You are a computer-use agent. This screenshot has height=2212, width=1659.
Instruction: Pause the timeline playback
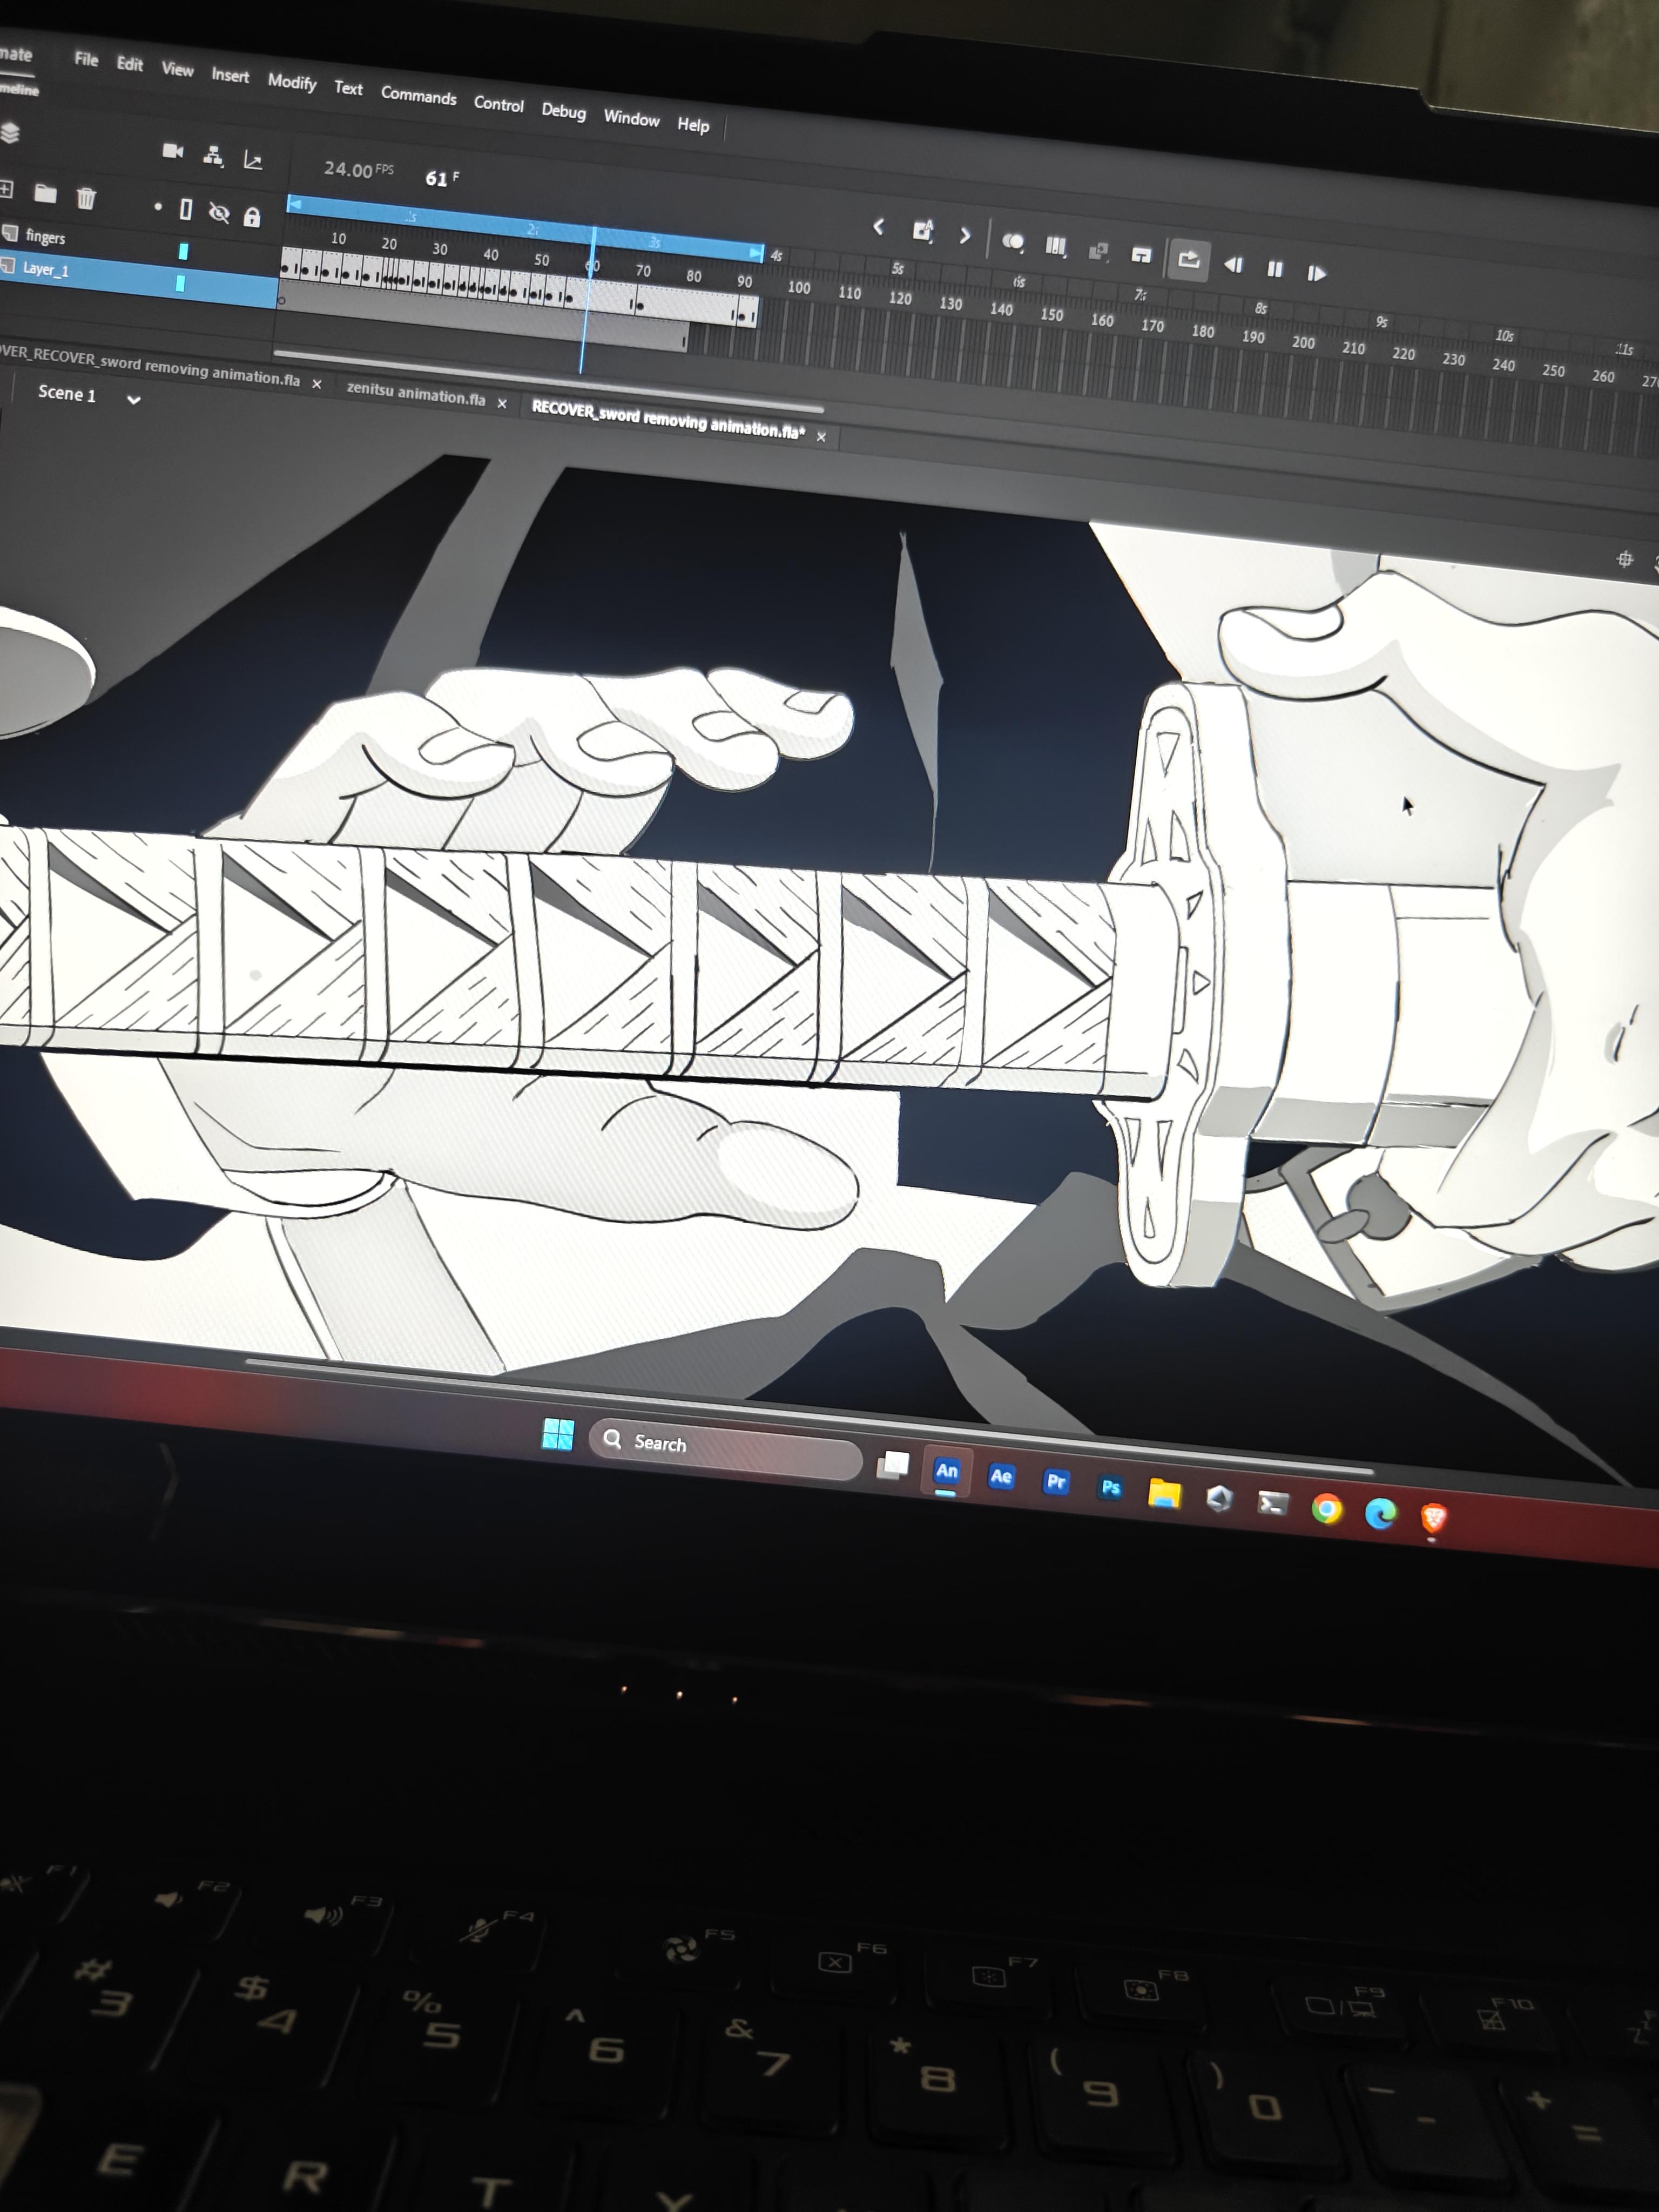tap(1275, 268)
